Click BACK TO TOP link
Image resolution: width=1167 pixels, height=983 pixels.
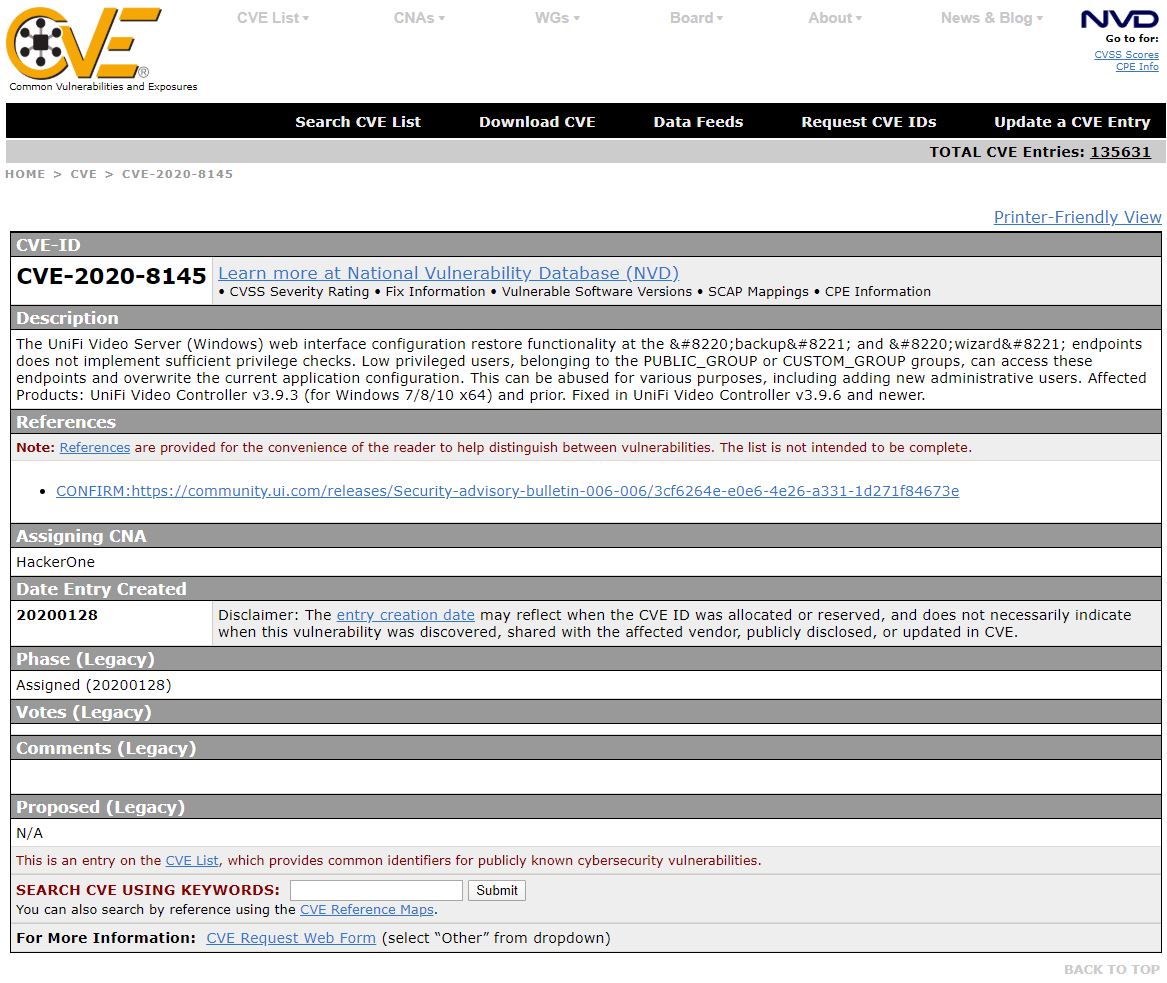coord(1111,969)
